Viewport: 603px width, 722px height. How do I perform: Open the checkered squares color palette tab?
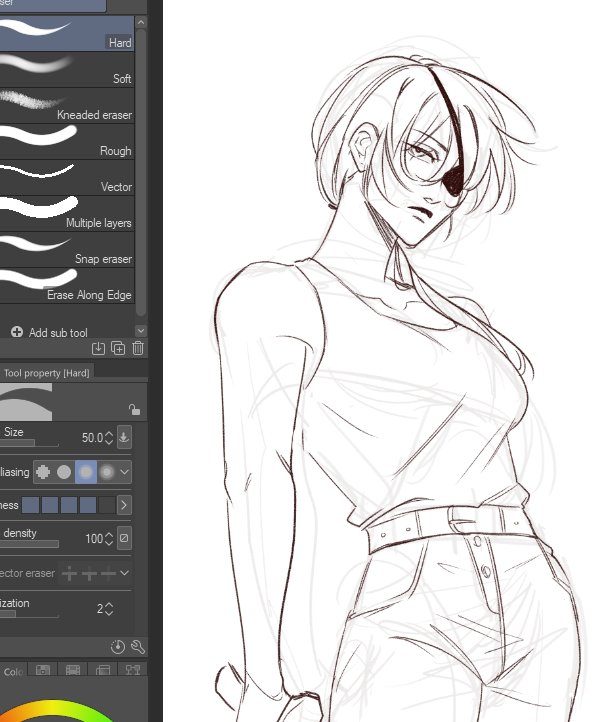[x=43, y=670]
